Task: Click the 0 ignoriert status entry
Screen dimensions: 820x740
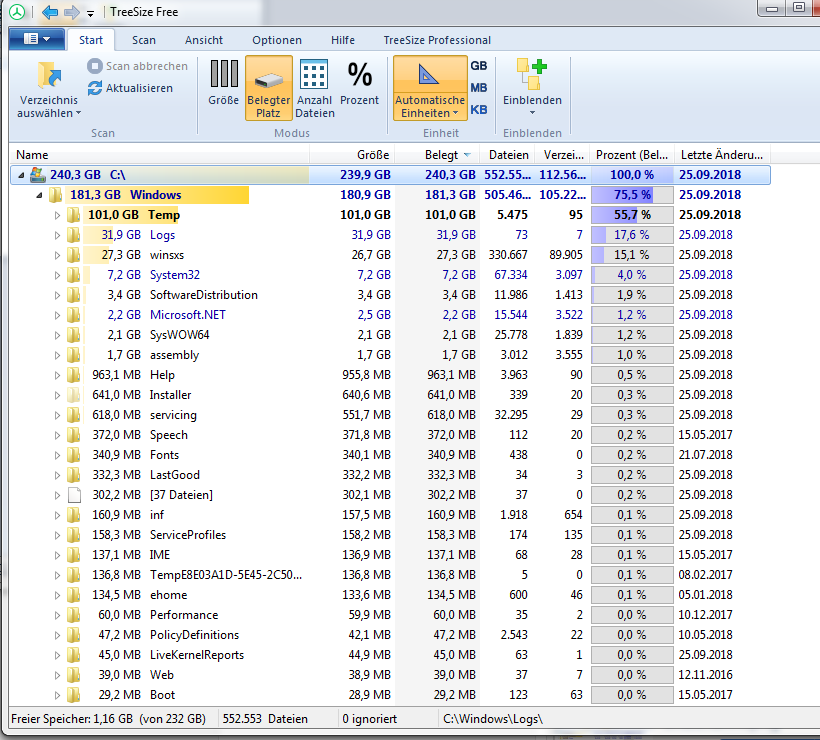Action: point(369,719)
